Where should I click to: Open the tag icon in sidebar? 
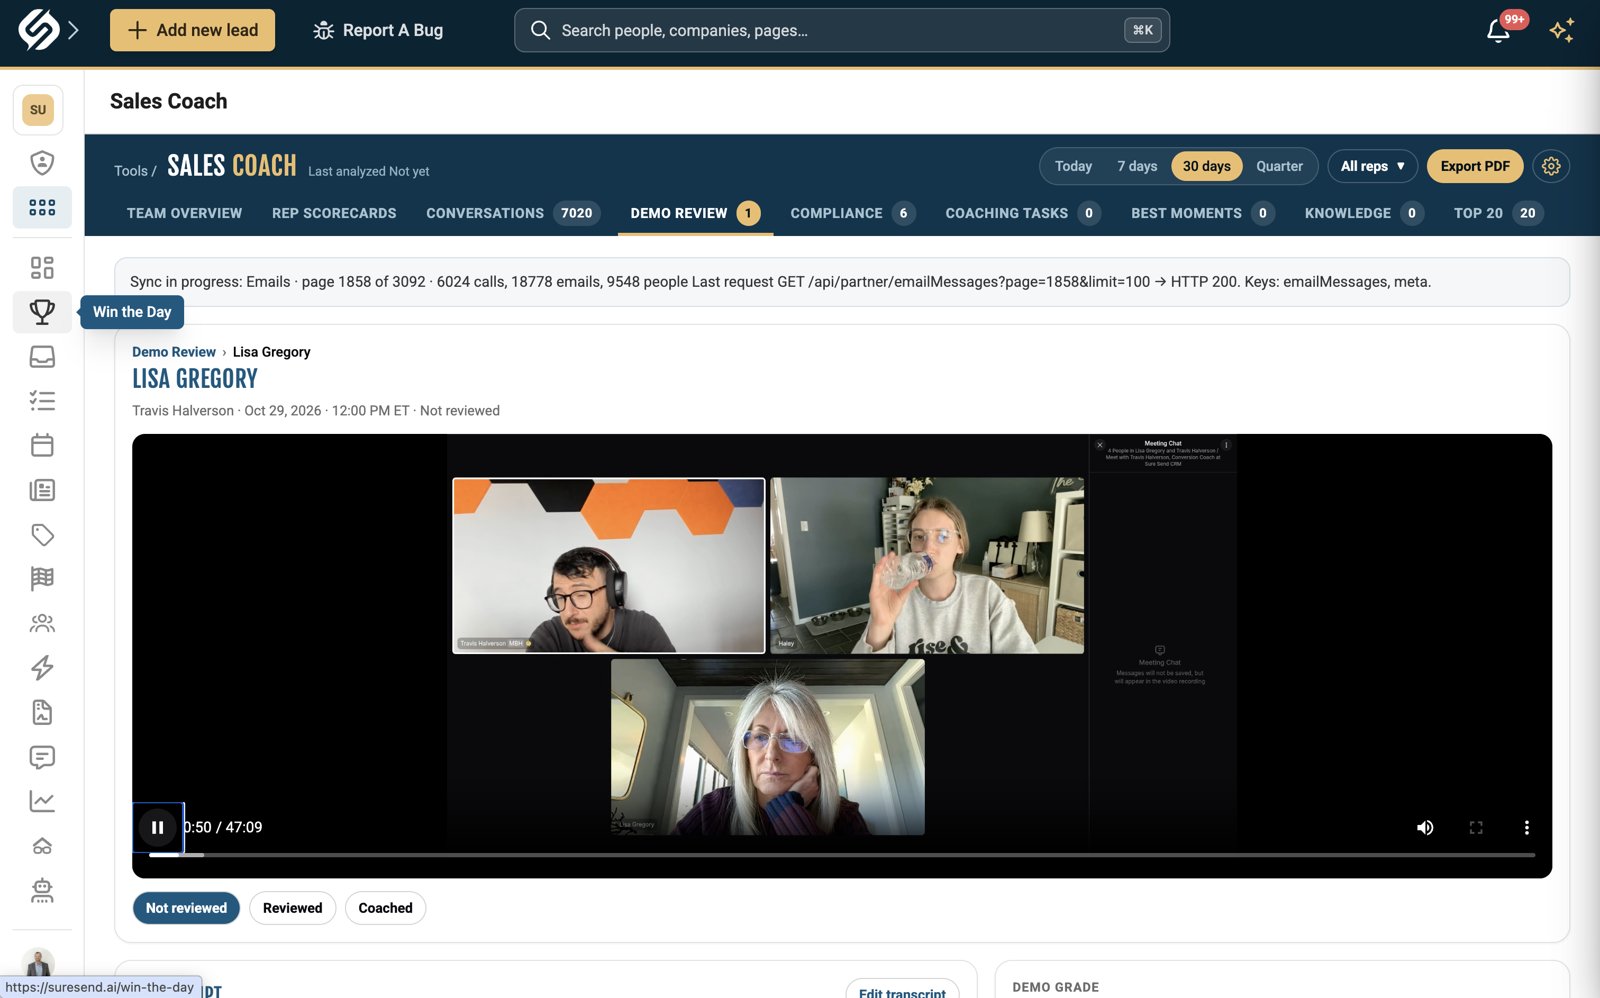pos(42,534)
